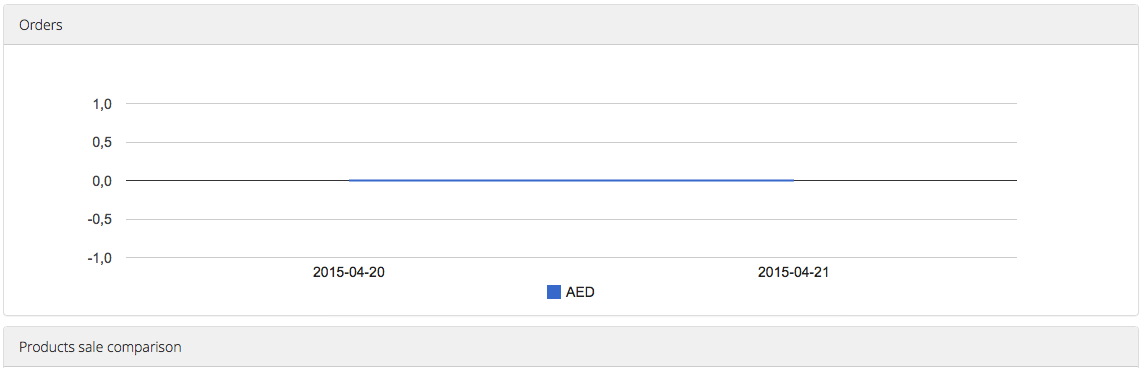Image resolution: width=1148 pixels, height=368 pixels.
Task: Click the -1,0 y-axis label
Action: pyautogui.click(x=100, y=259)
